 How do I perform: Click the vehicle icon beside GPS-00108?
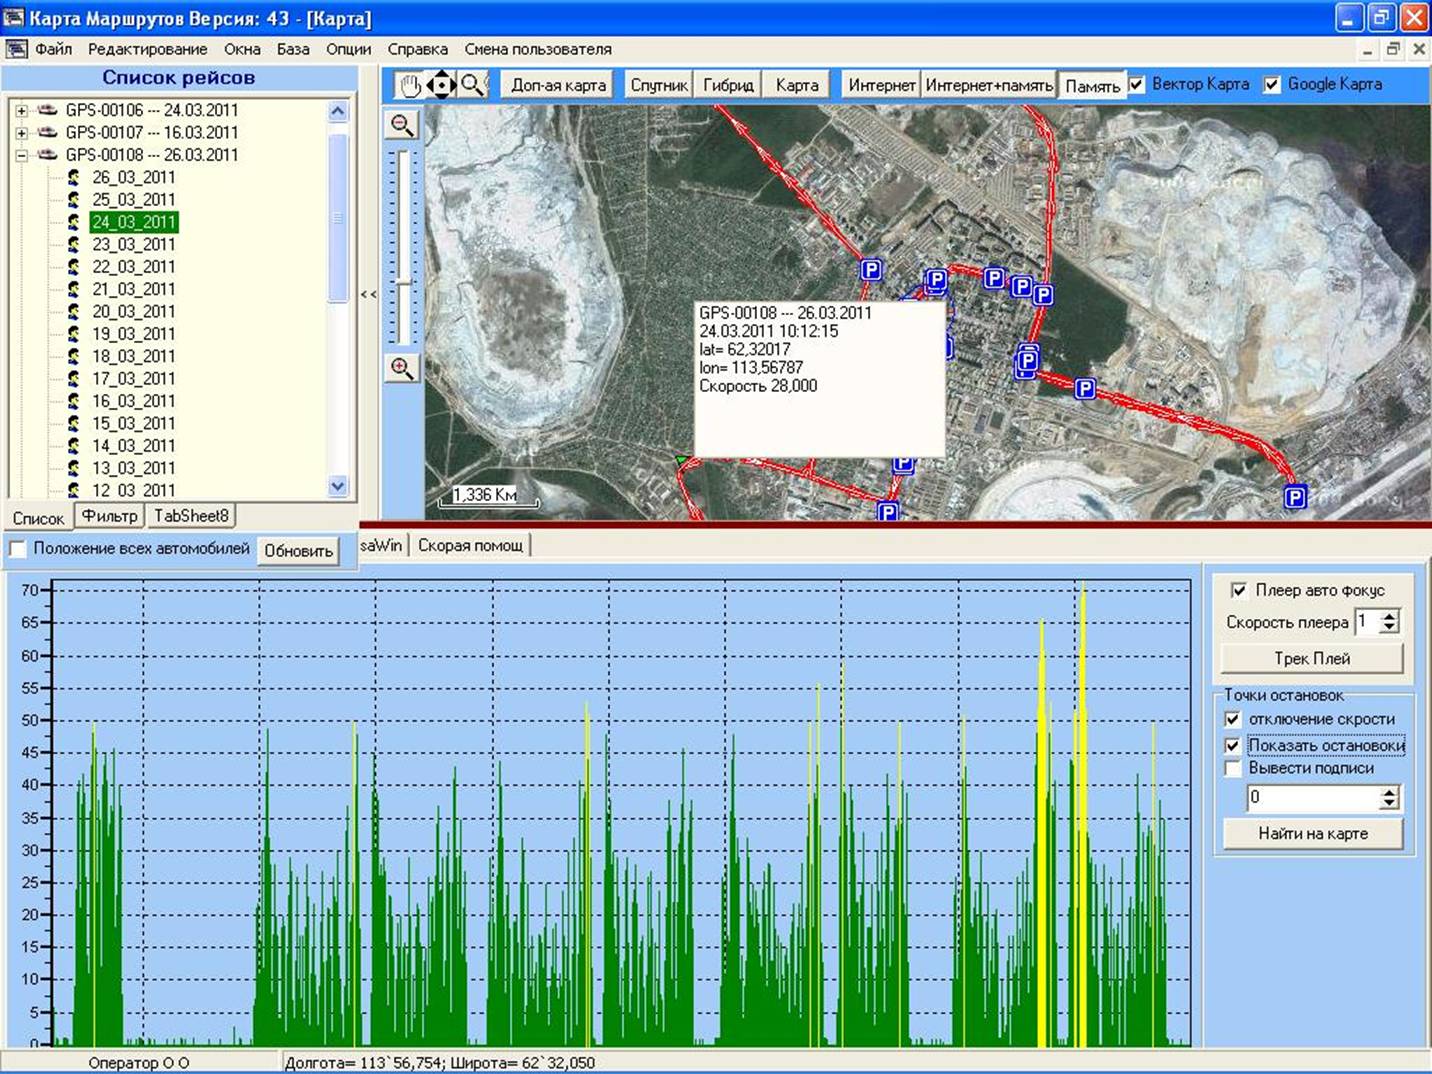tap(47, 155)
